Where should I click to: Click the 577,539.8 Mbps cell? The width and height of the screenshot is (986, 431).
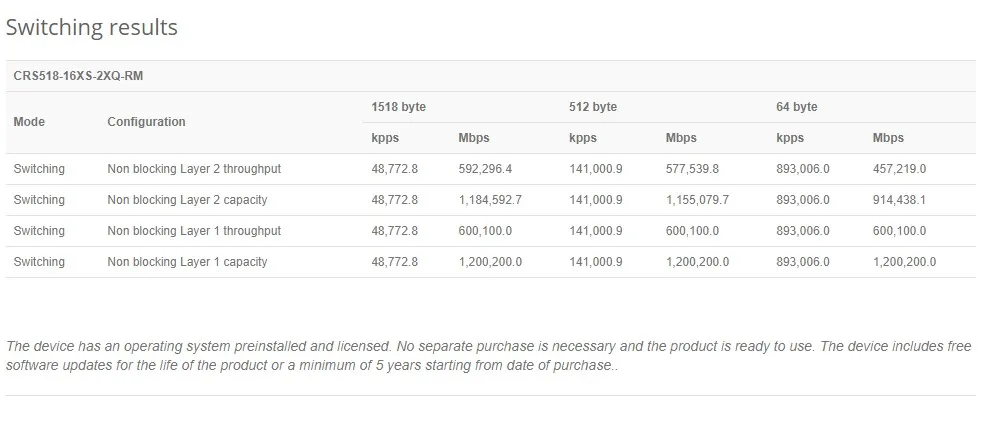pos(692,169)
